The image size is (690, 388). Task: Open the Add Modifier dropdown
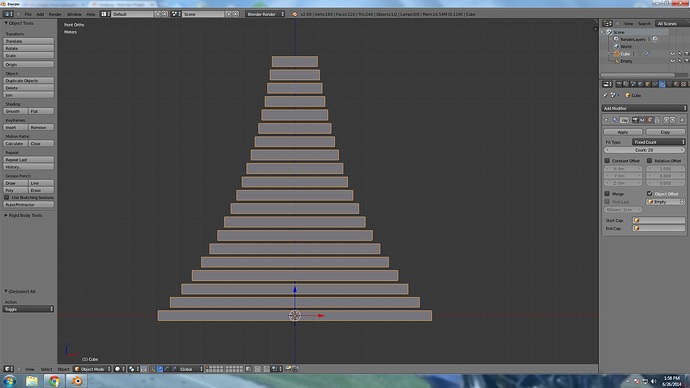(x=644, y=108)
